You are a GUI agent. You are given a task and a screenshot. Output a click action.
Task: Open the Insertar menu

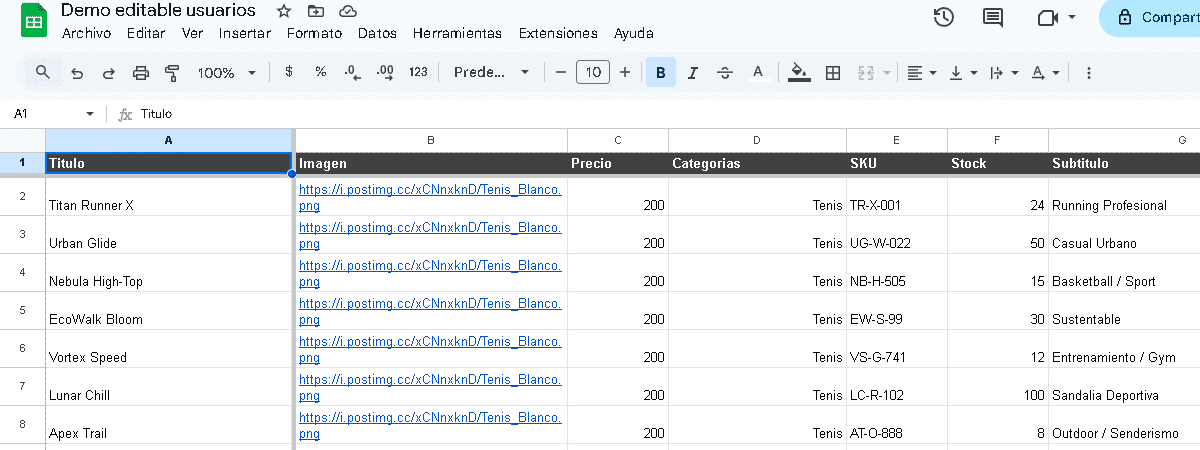[x=245, y=33]
